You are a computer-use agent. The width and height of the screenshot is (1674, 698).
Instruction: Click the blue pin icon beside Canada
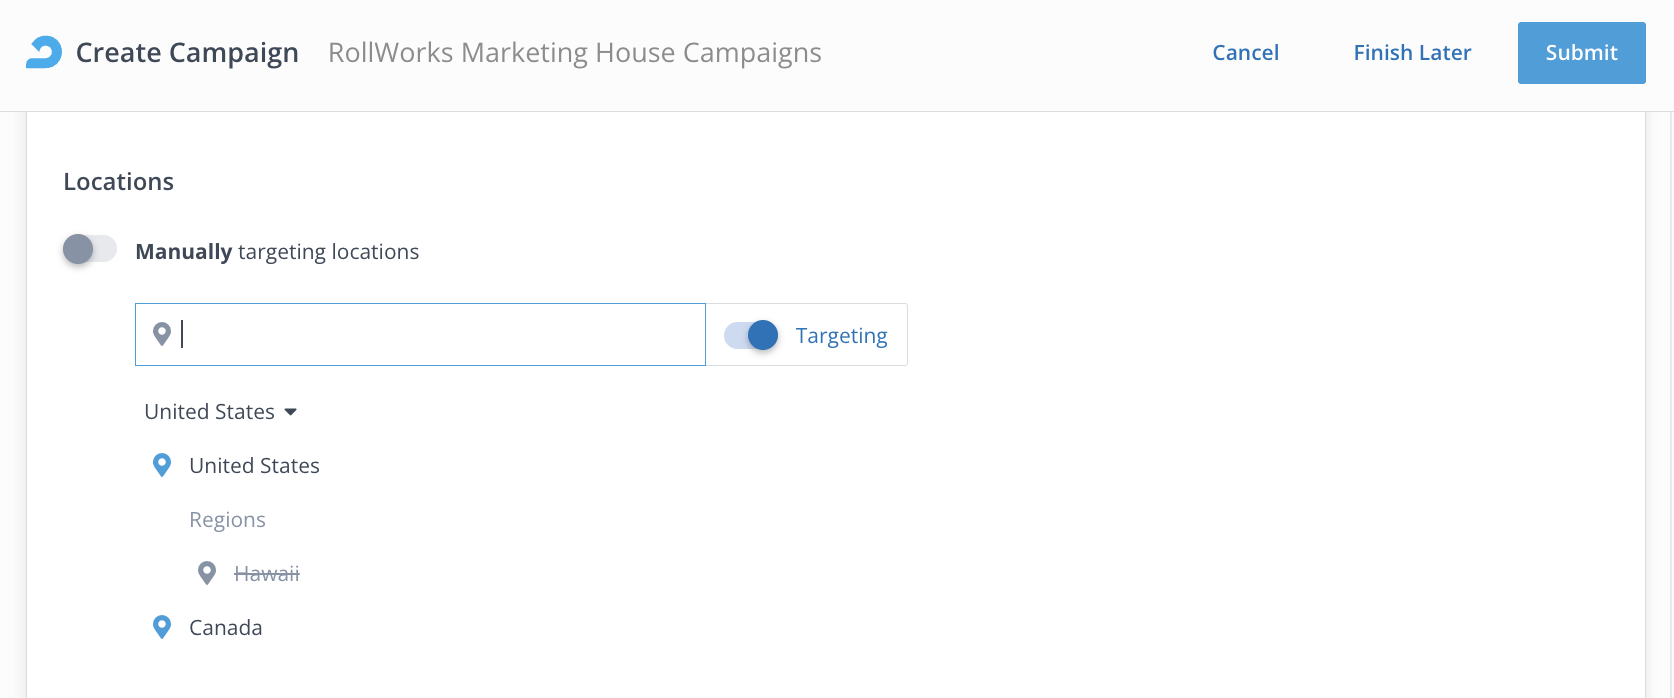(x=162, y=627)
